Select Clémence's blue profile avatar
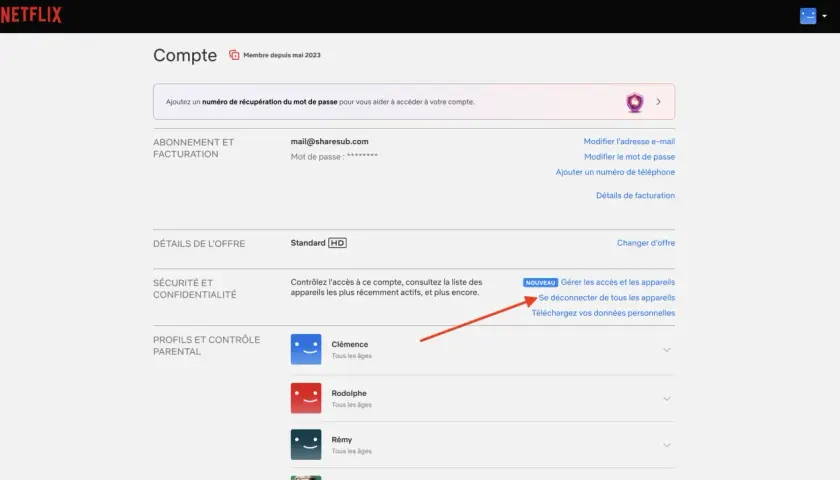 click(x=306, y=349)
